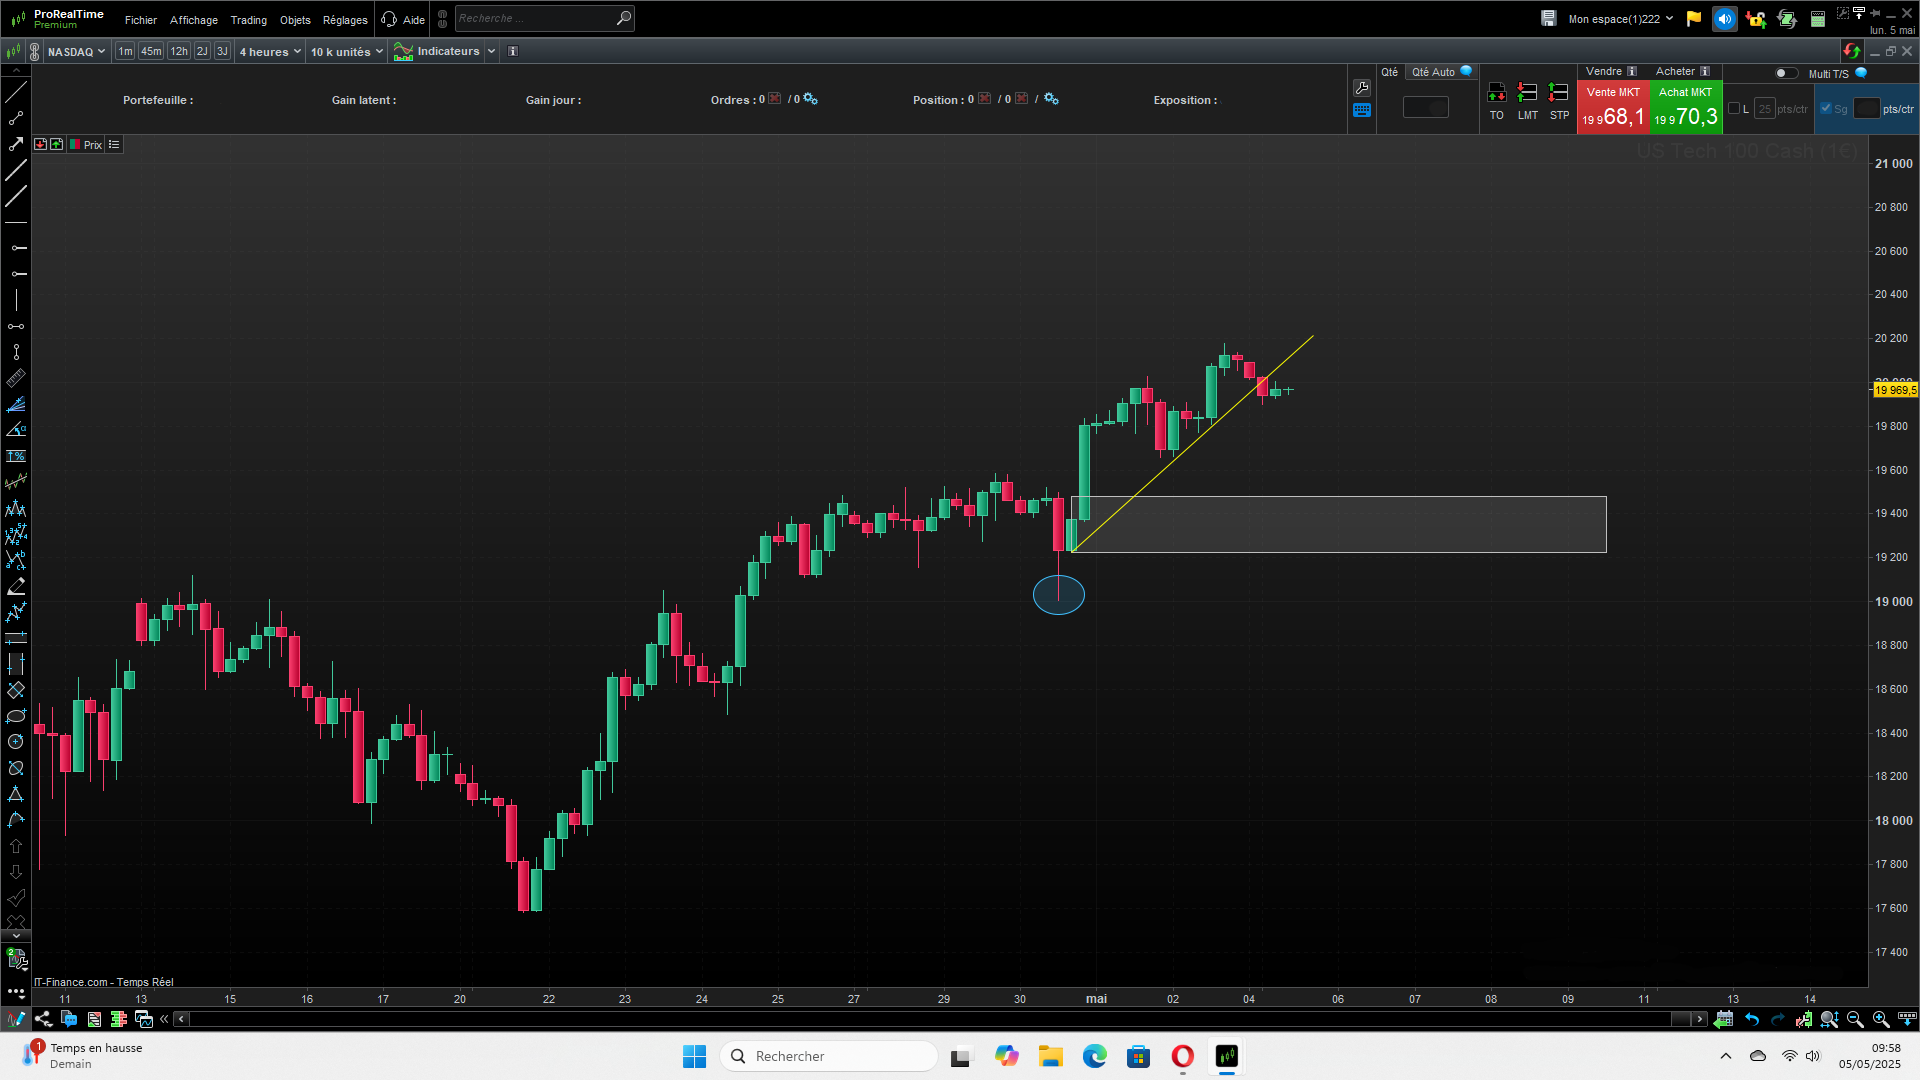Screen dimensions: 1920x1080
Task: Click the Achat MKT buy button
Action: pyautogui.click(x=1685, y=107)
